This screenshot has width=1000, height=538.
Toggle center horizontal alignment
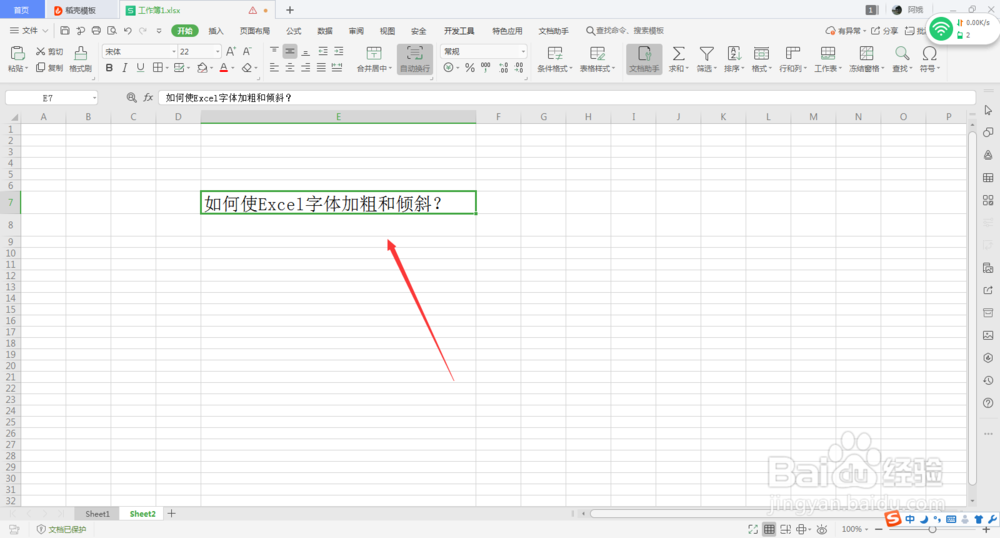[290, 68]
